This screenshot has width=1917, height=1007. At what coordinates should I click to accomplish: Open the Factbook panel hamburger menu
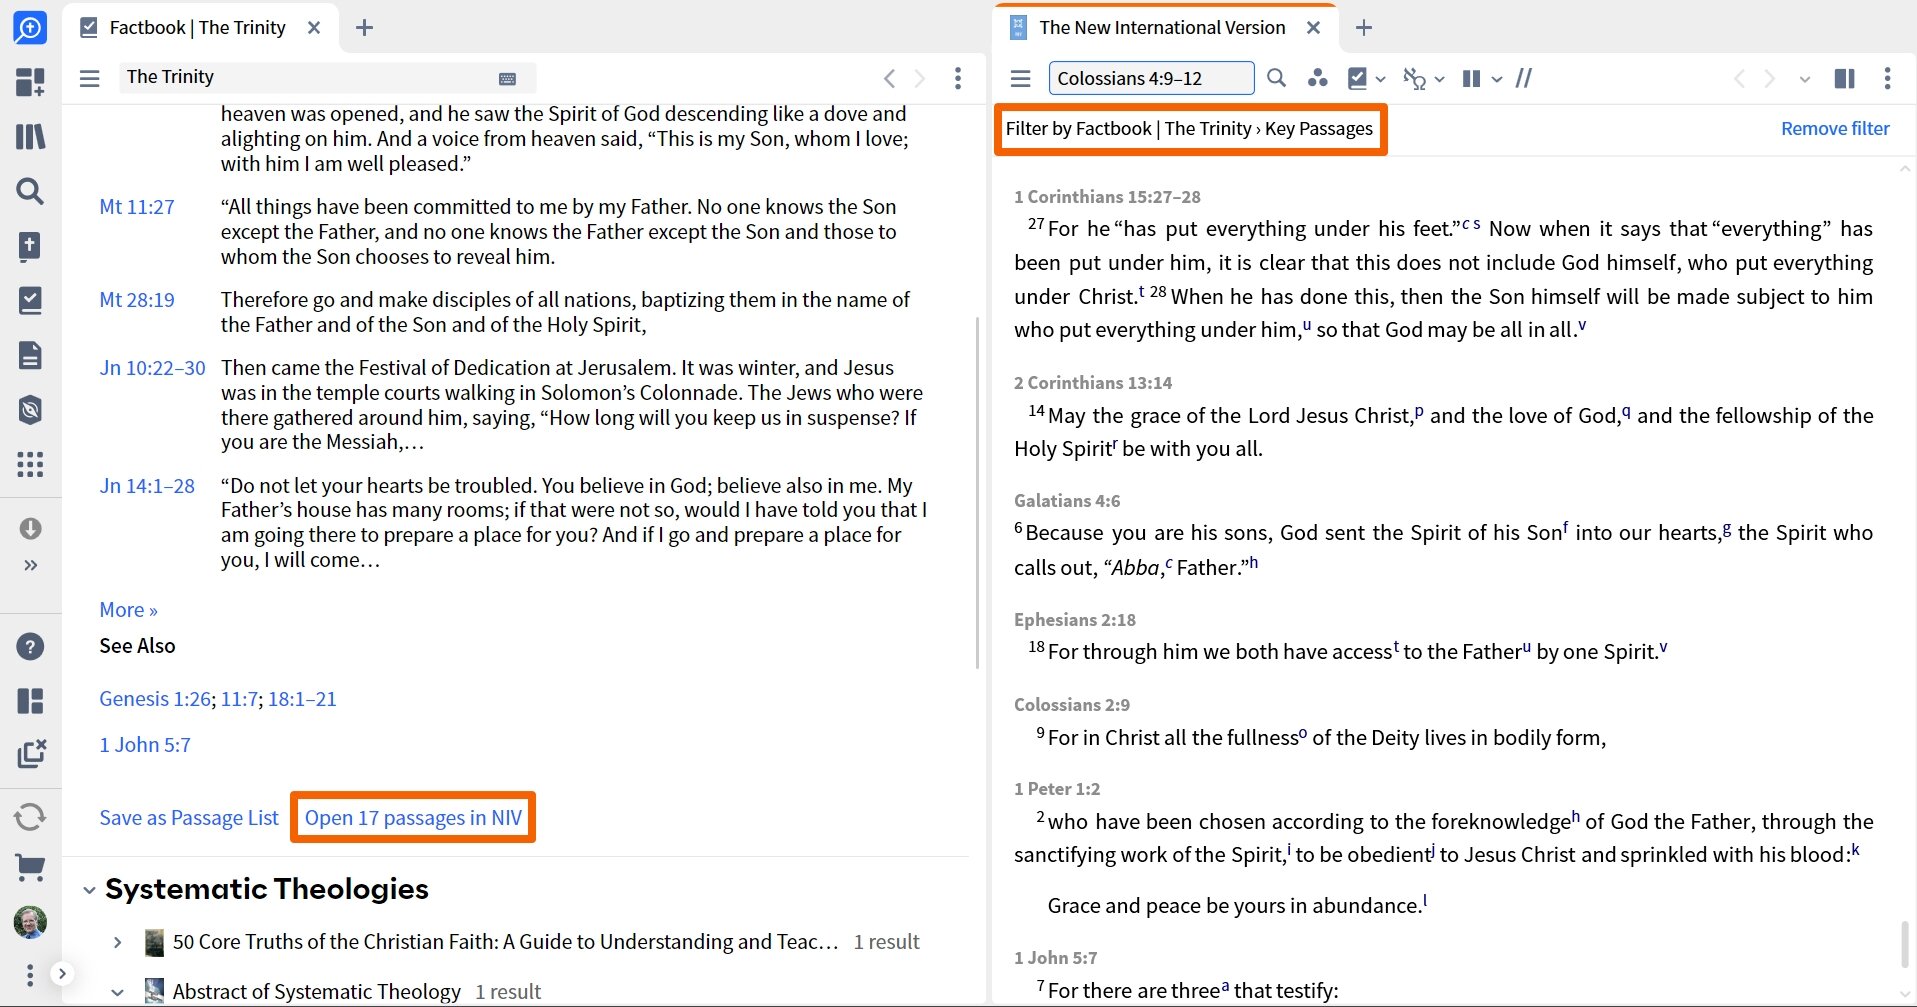tap(90, 78)
